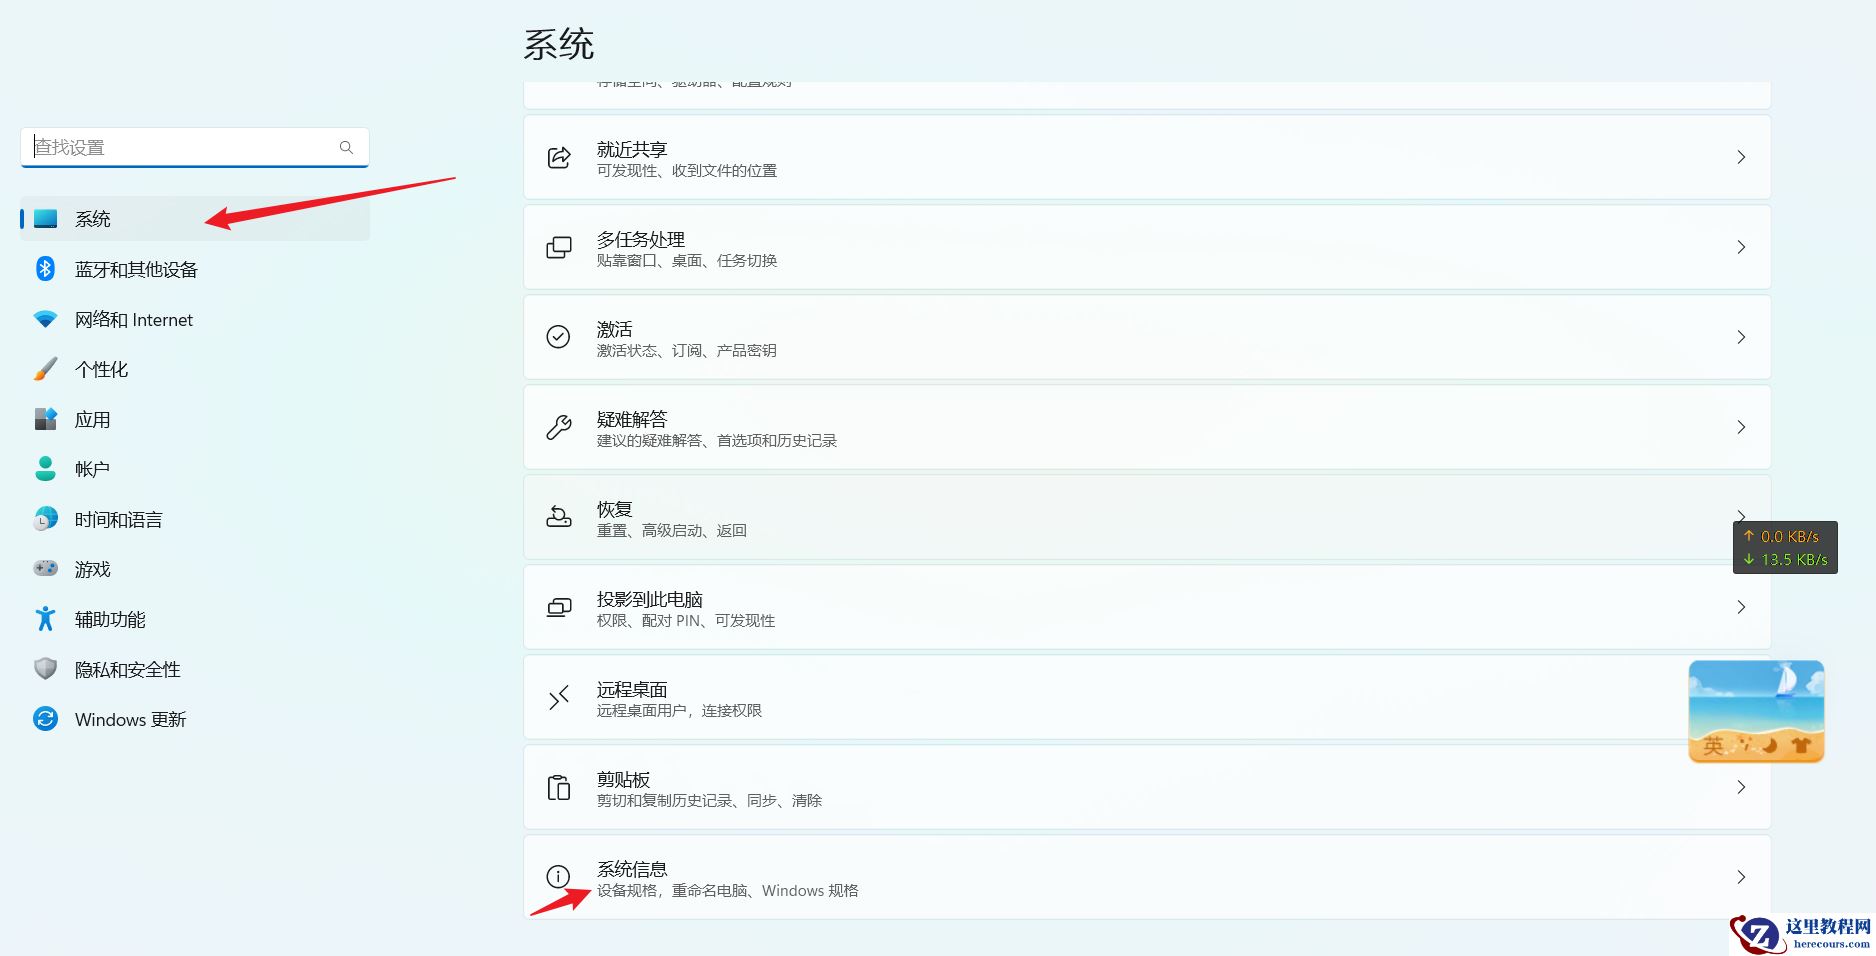Open 激活 details via its right chevron
This screenshot has height=956, width=1876.
(1742, 337)
